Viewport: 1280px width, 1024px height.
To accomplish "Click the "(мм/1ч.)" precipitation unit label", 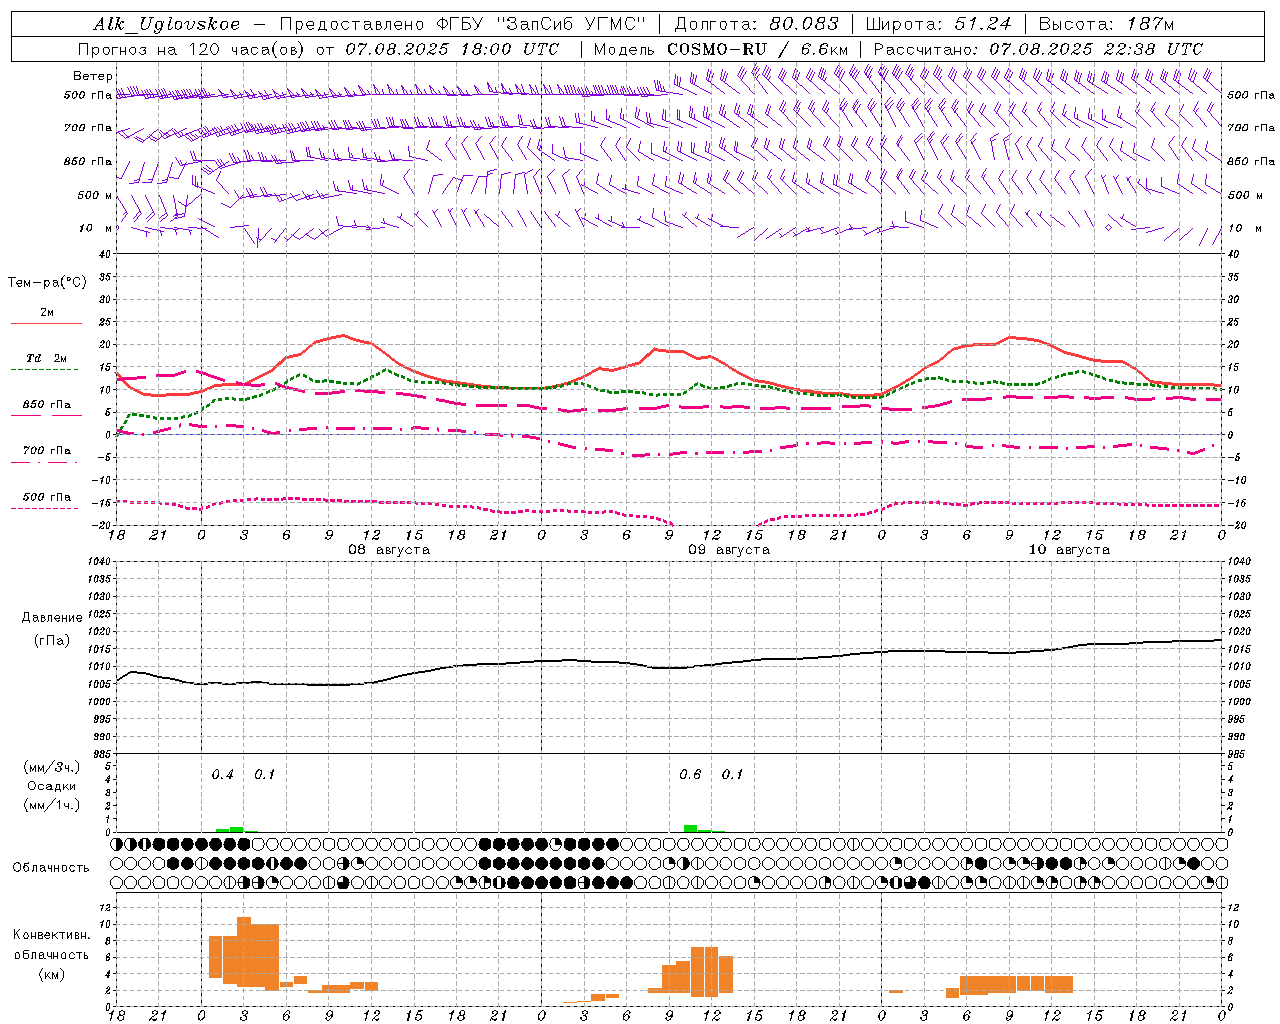I will tap(52, 805).
